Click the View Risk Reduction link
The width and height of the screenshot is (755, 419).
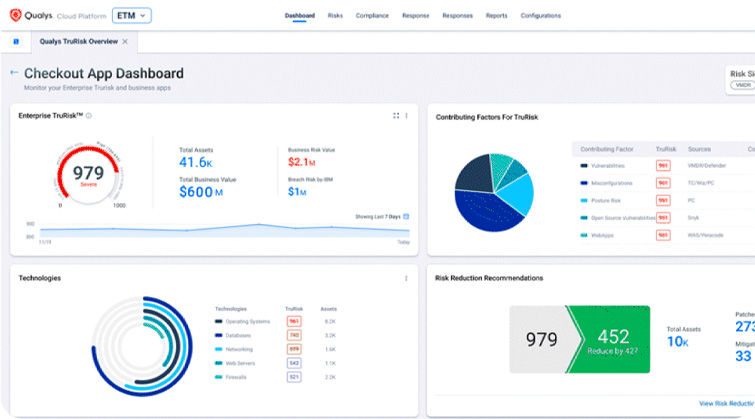[x=726, y=402]
